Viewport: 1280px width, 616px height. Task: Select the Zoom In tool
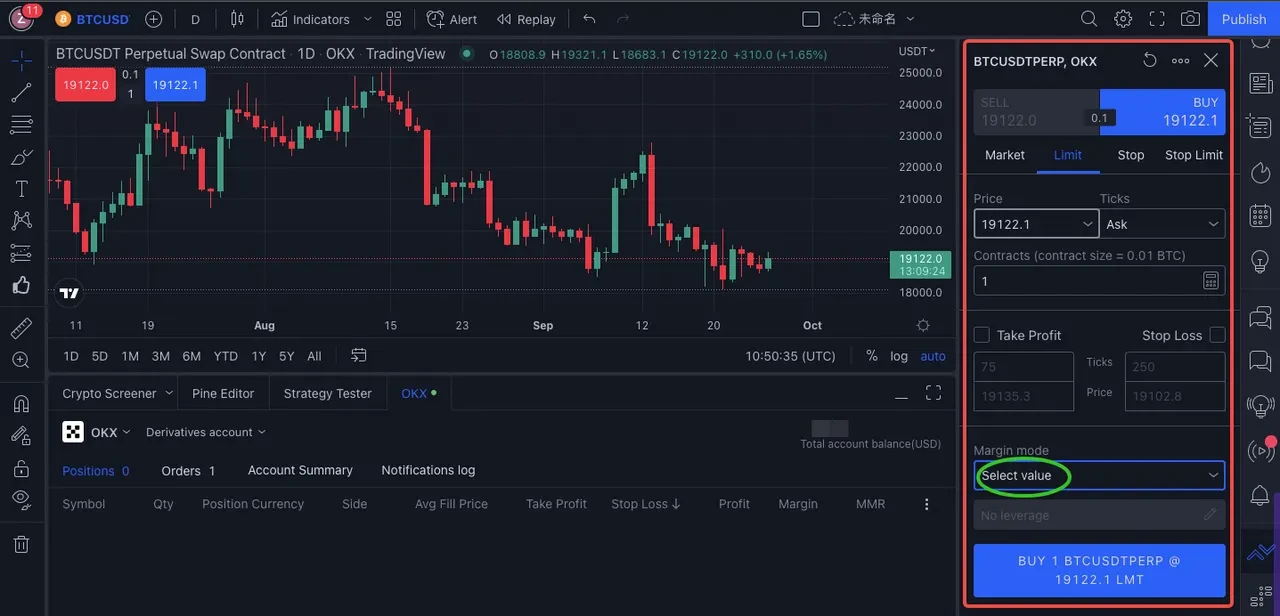click(20, 360)
